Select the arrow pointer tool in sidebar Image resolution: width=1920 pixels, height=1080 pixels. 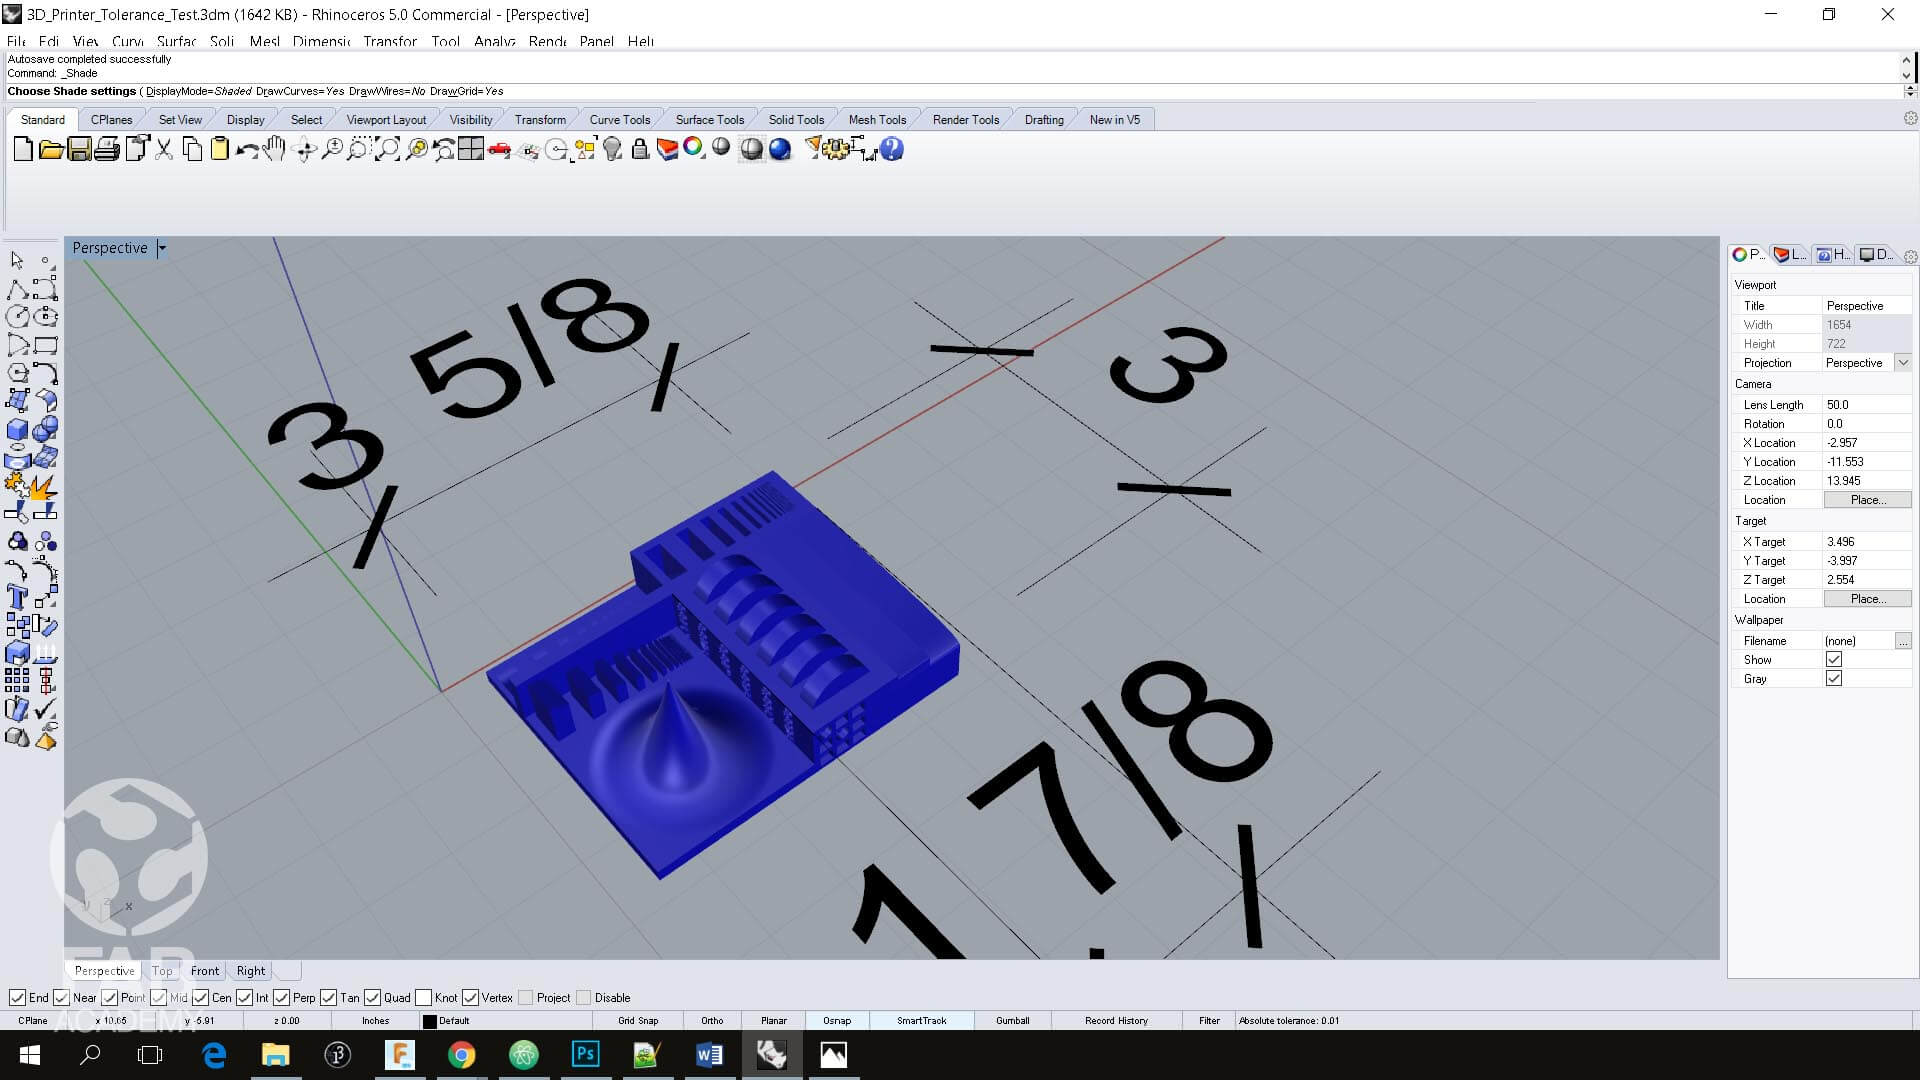point(17,260)
